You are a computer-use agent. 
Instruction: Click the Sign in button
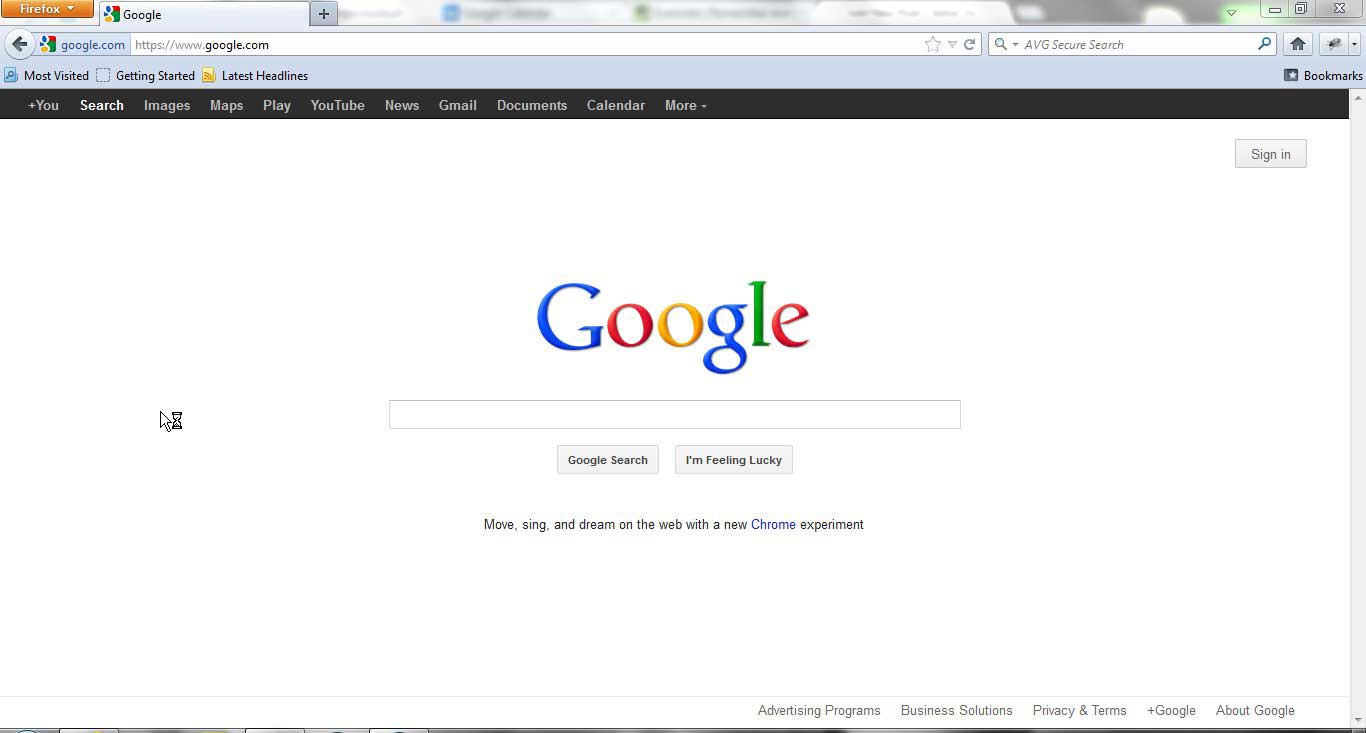pyautogui.click(x=1270, y=154)
